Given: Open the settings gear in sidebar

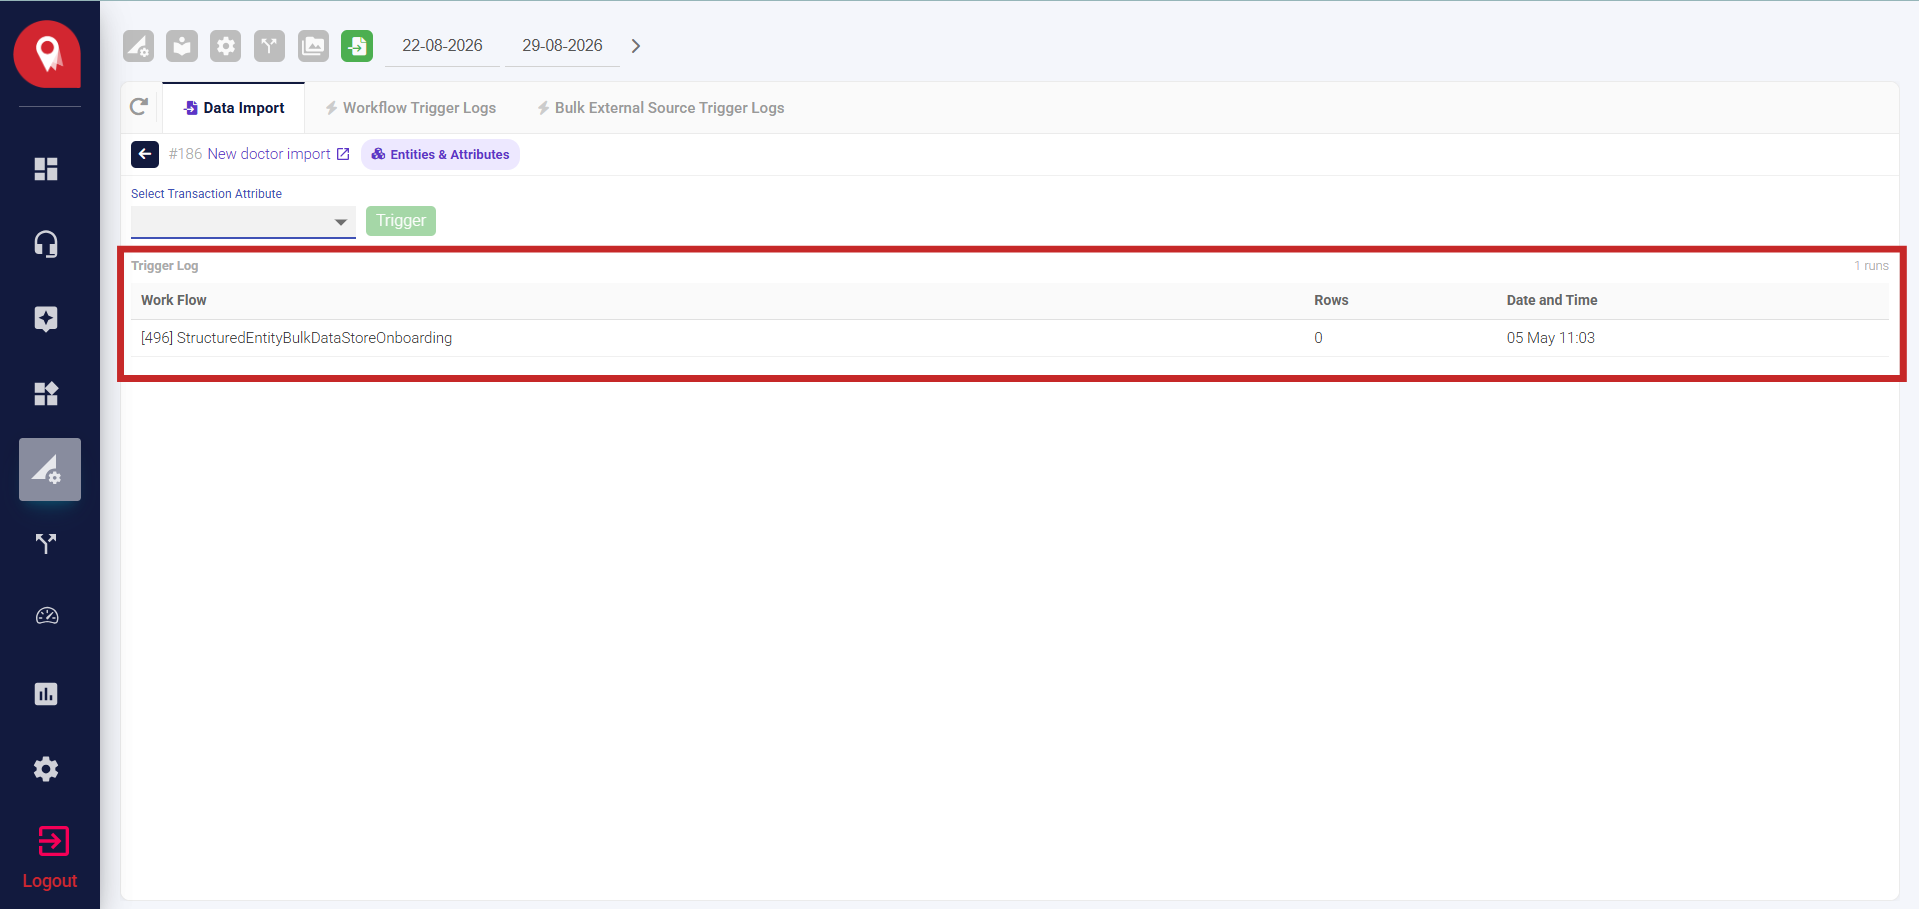Looking at the screenshot, I should 46,769.
